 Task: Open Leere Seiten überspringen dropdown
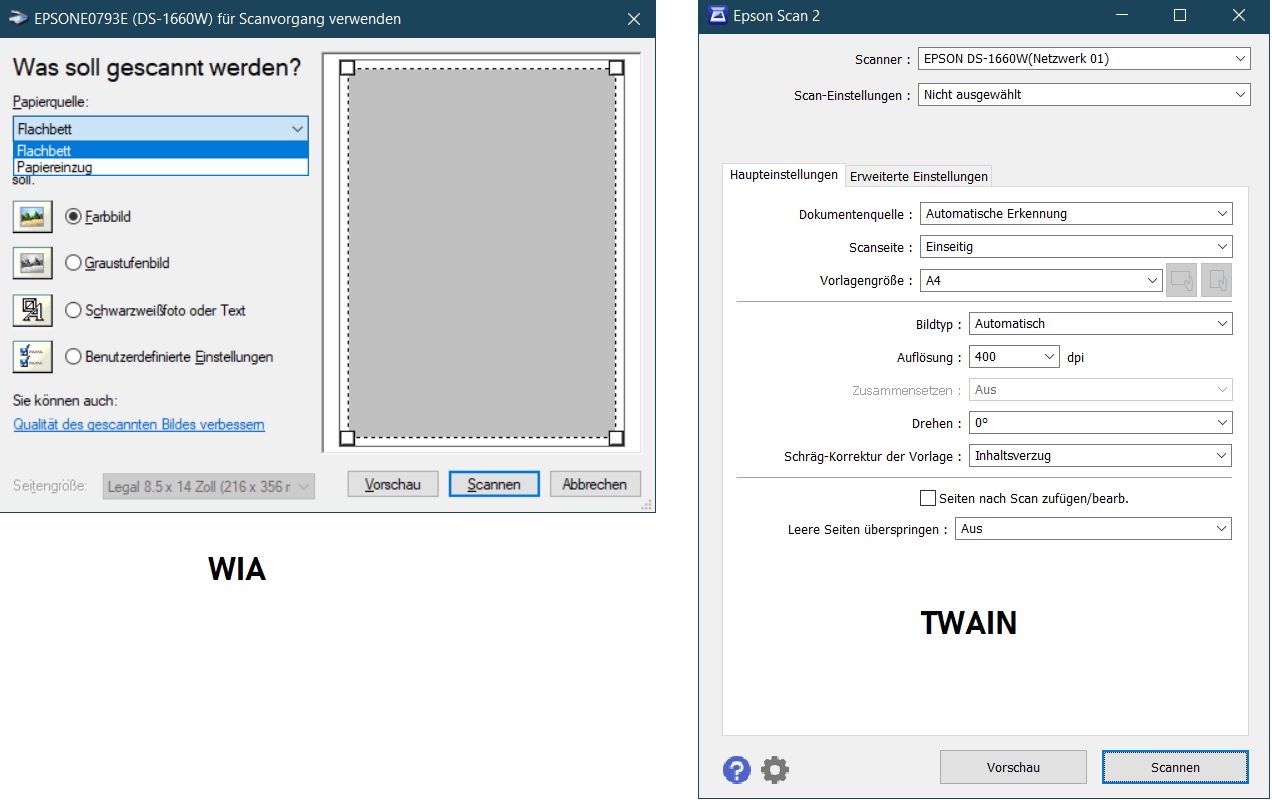coord(1093,529)
